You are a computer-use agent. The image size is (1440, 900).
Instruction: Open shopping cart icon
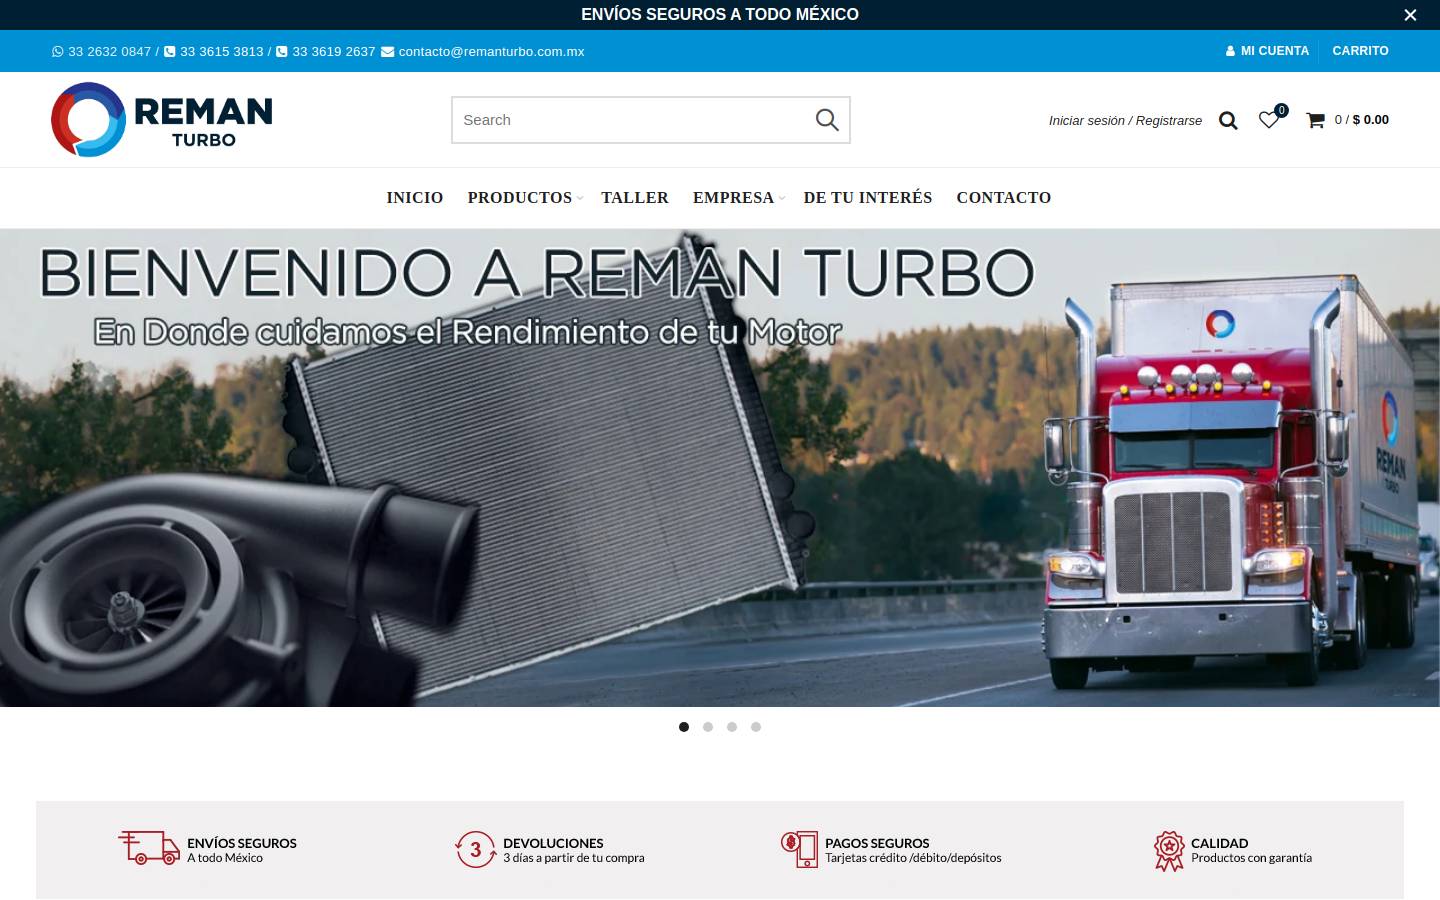pyautogui.click(x=1315, y=120)
